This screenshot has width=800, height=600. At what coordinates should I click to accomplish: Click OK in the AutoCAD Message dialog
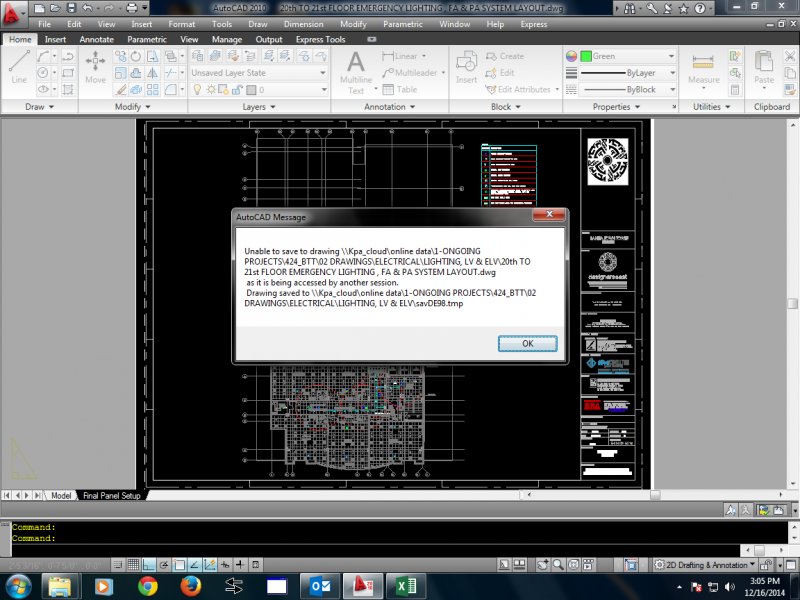click(x=528, y=343)
